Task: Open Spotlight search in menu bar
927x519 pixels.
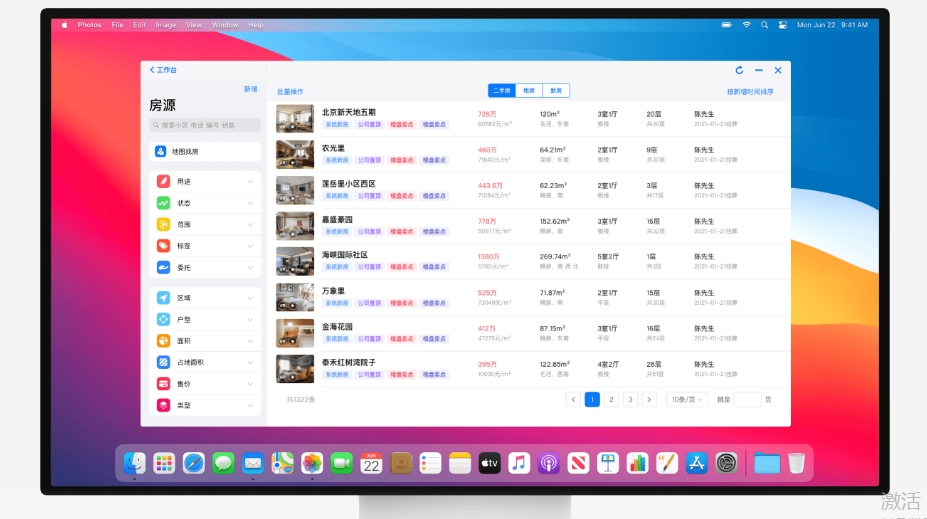Action: pos(764,25)
